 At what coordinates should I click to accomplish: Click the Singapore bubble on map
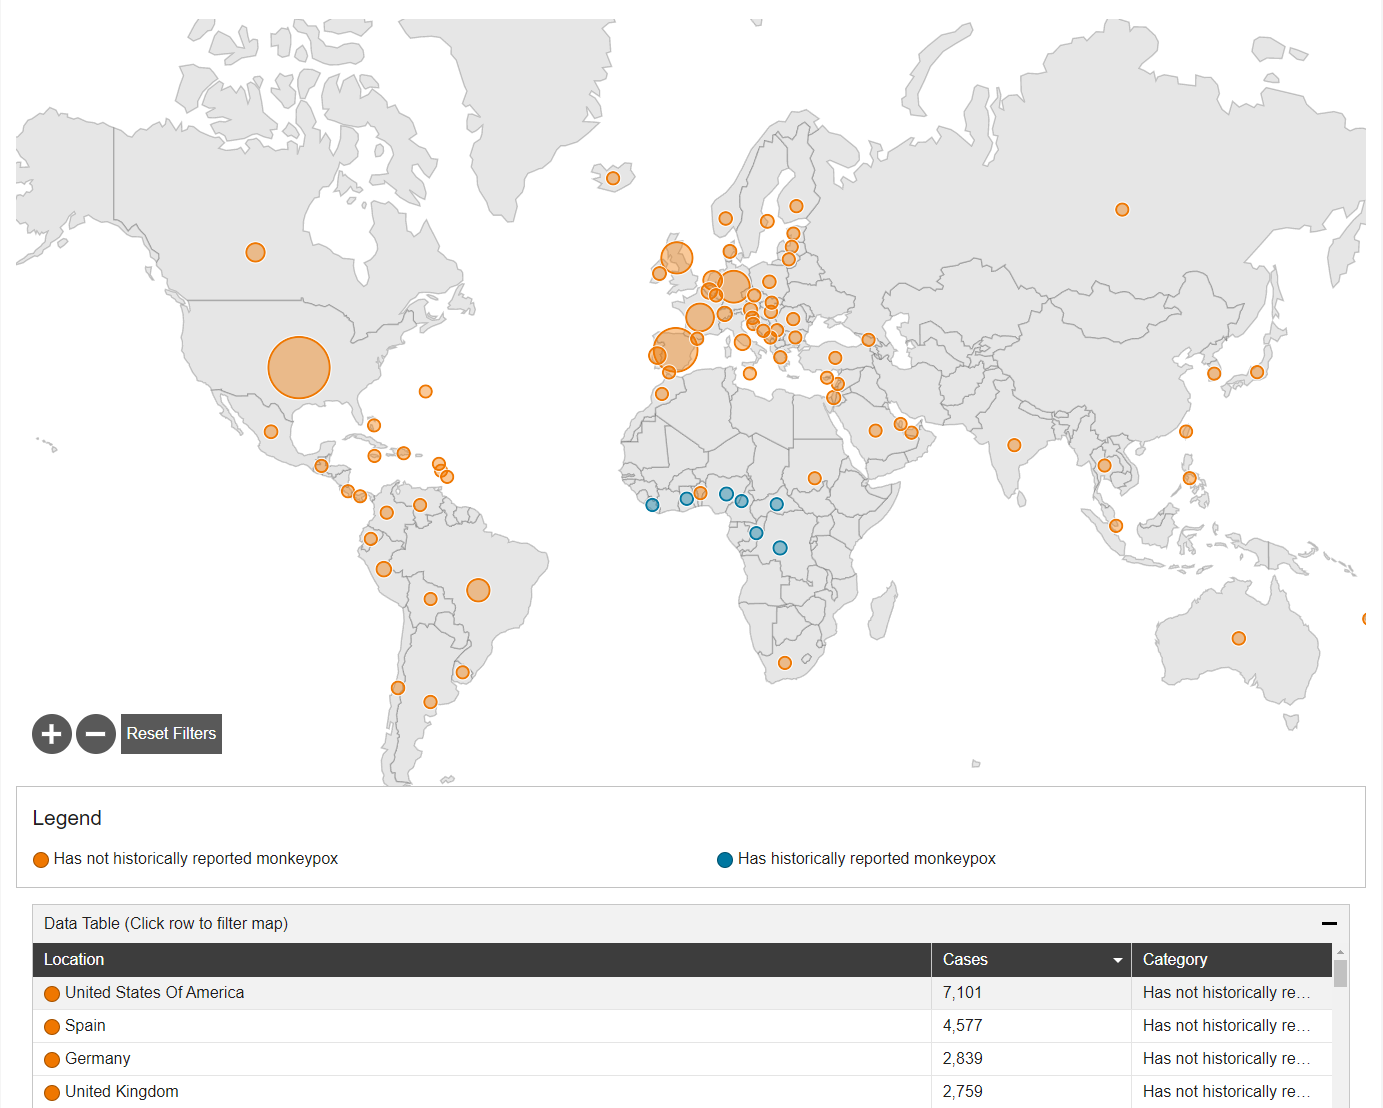[x=1116, y=526]
